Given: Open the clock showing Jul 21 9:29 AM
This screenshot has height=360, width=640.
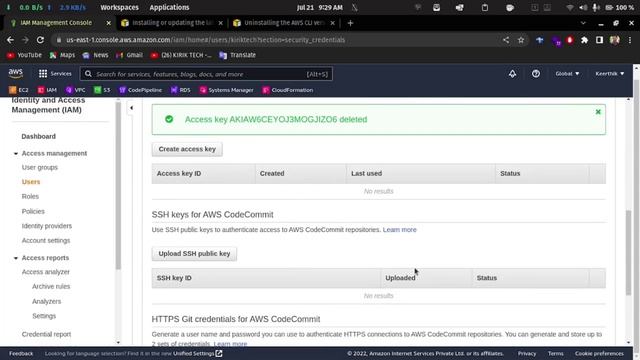Looking at the screenshot, I should [x=320, y=7].
